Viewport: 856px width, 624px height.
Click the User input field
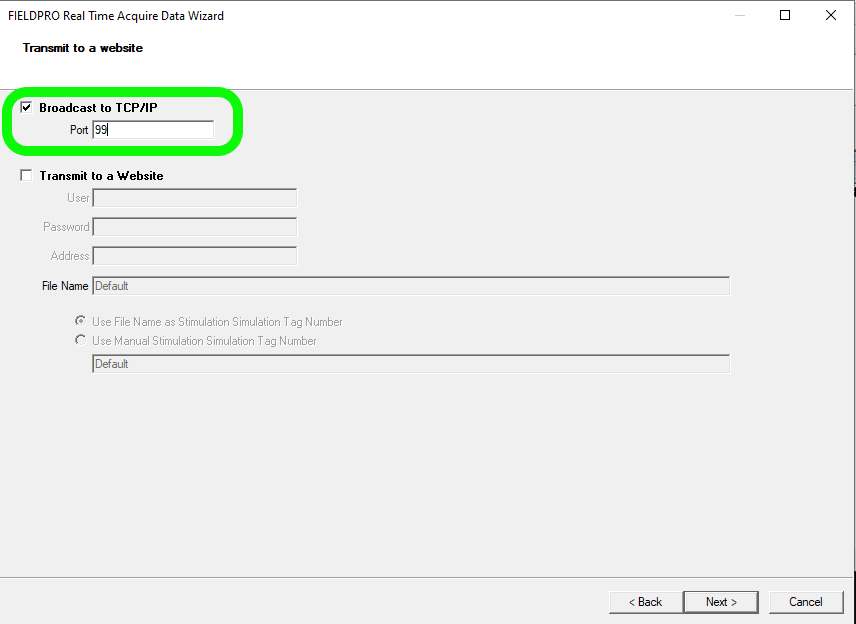[x=194, y=198]
